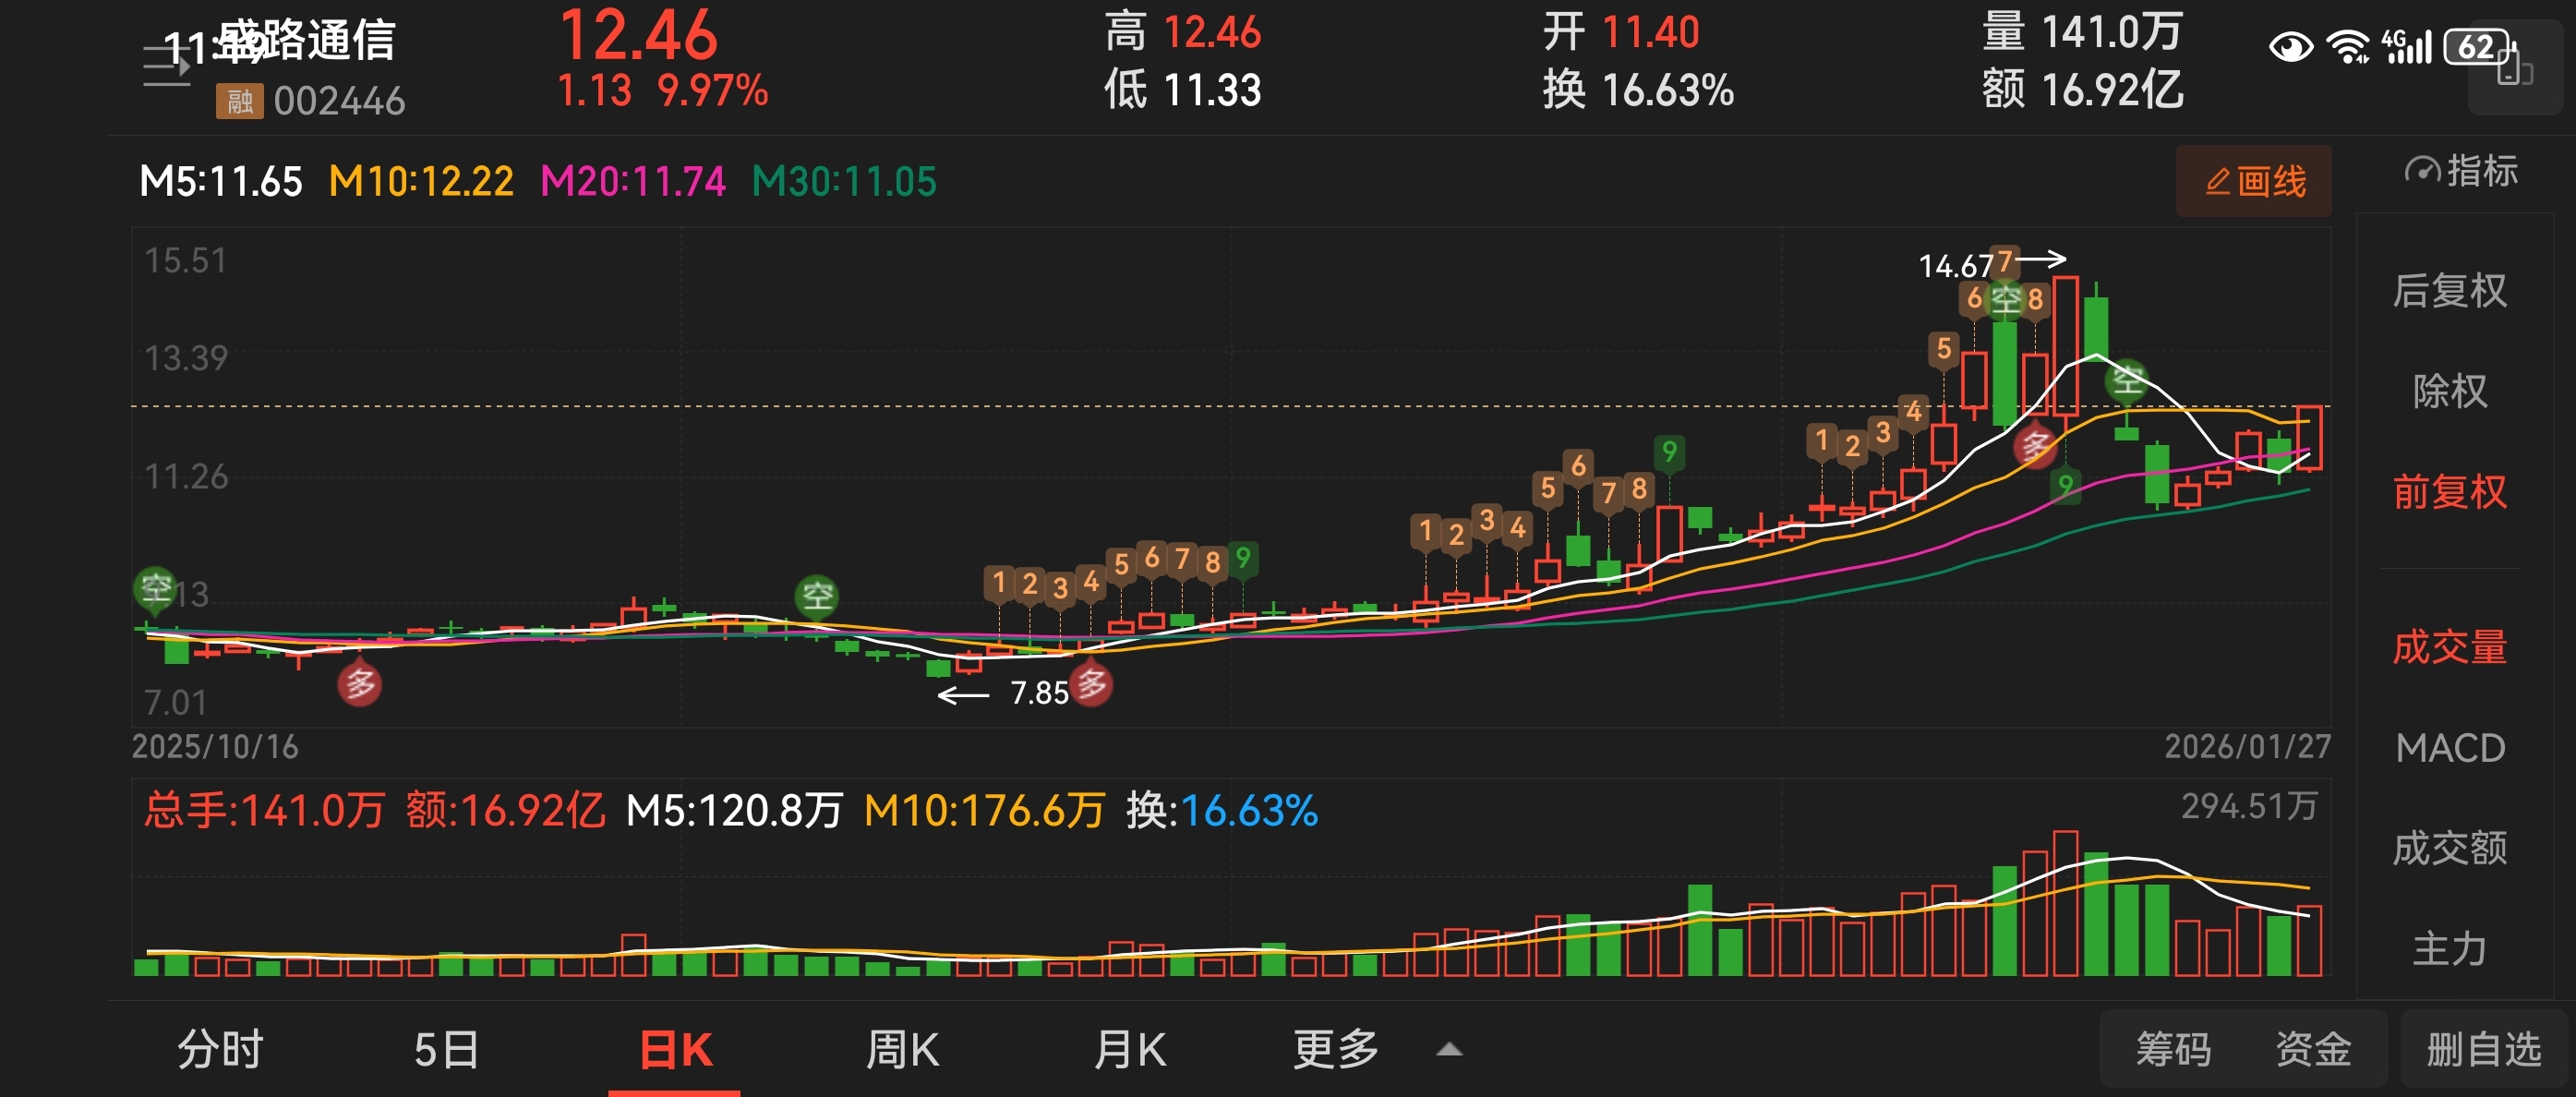Click the screen rotate icon top-right

[2513, 70]
